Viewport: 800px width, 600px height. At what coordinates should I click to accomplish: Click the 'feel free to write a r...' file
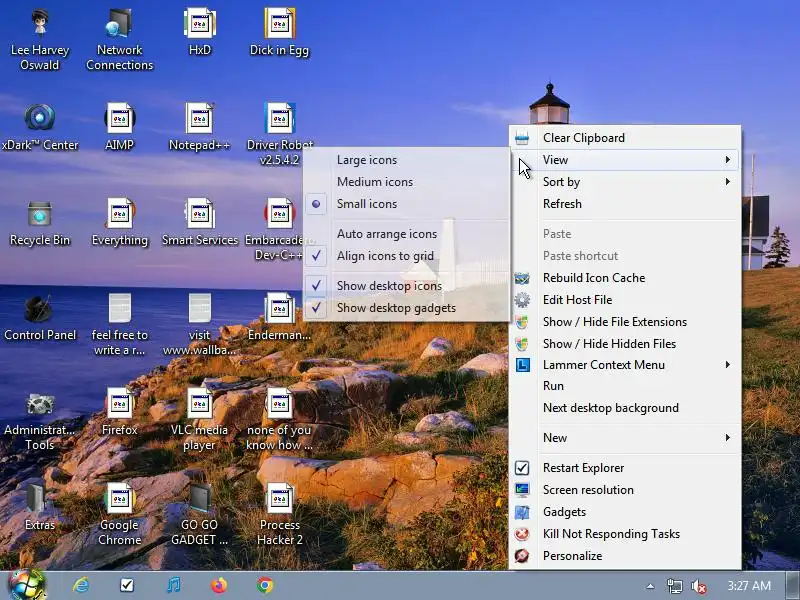click(119, 324)
